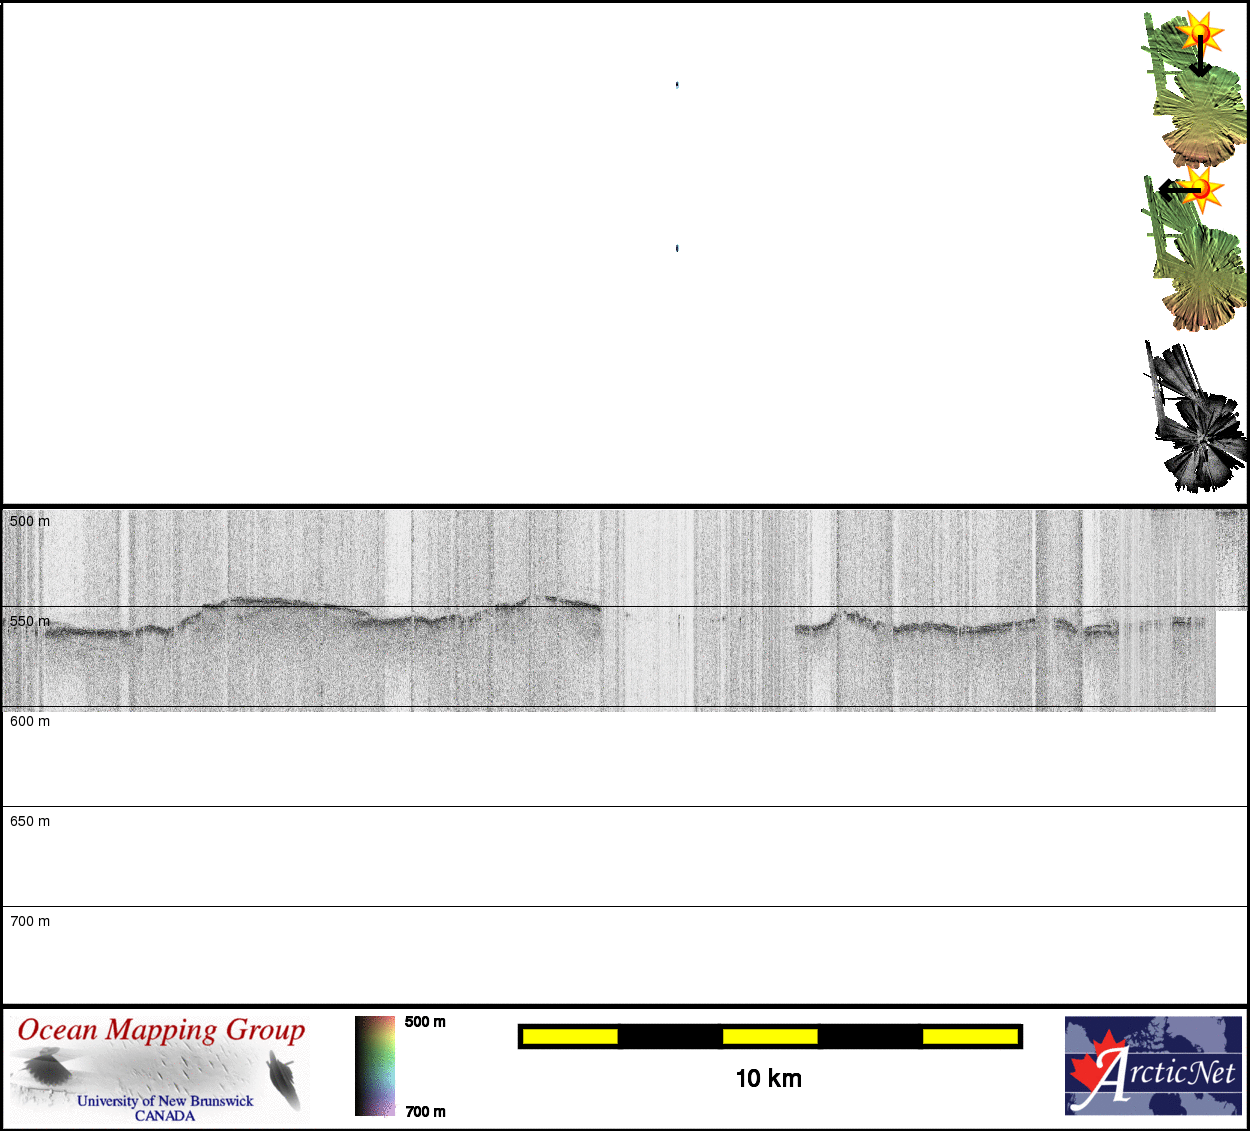Screen dimensions: 1250x1131
Task: Open the grayscale backscatter map thumbnail
Action: point(1195,420)
